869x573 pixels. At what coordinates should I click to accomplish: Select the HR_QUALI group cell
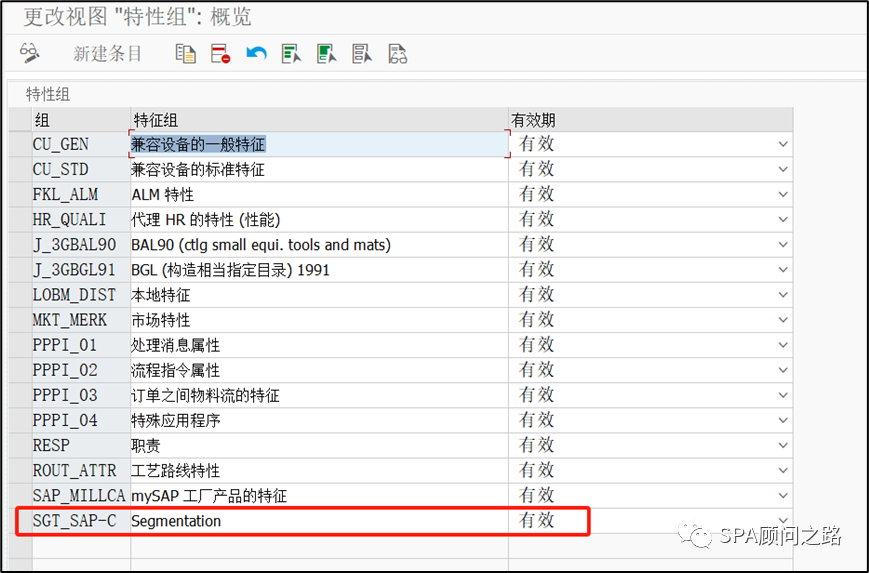80,219
